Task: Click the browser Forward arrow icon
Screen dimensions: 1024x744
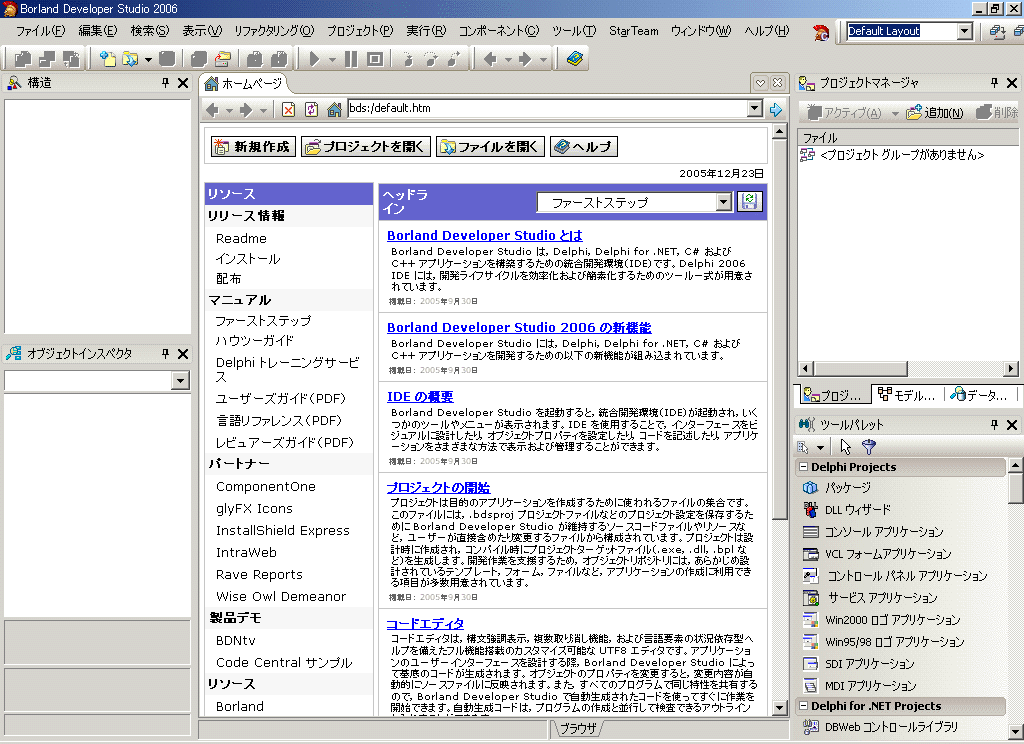Action: (x=246, y=110)
